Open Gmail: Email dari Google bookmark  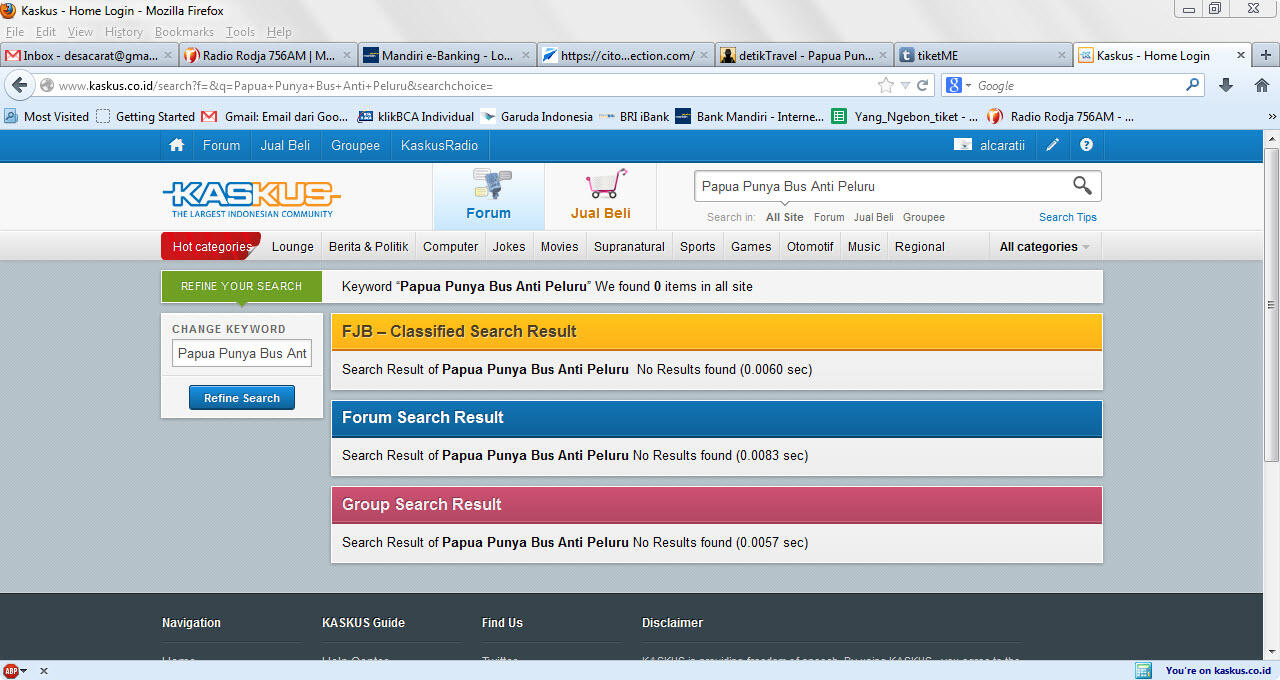click(x=275, y=116)
